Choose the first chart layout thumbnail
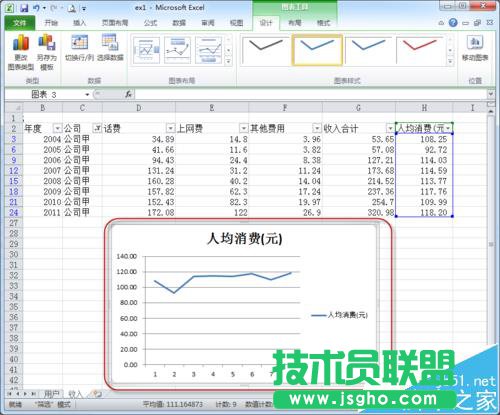The image size is (500, 415). click(146, 50)
